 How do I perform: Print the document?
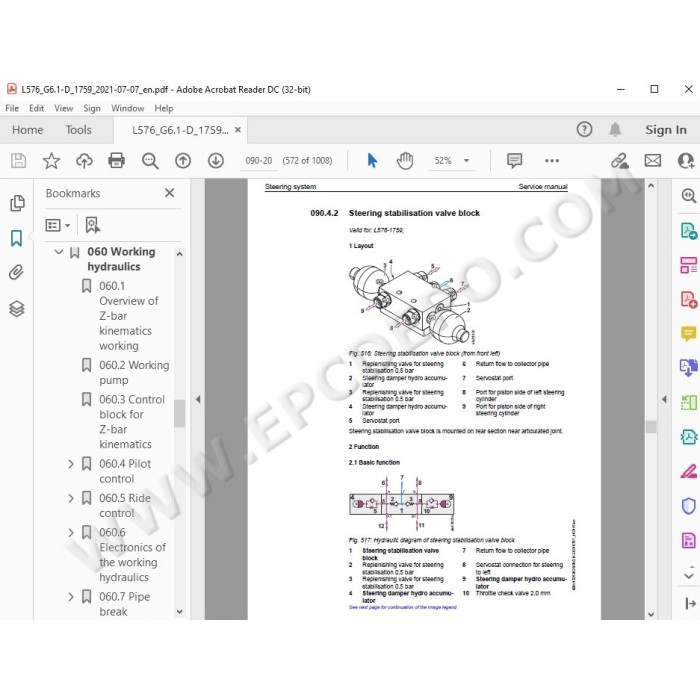pos(117,161)
